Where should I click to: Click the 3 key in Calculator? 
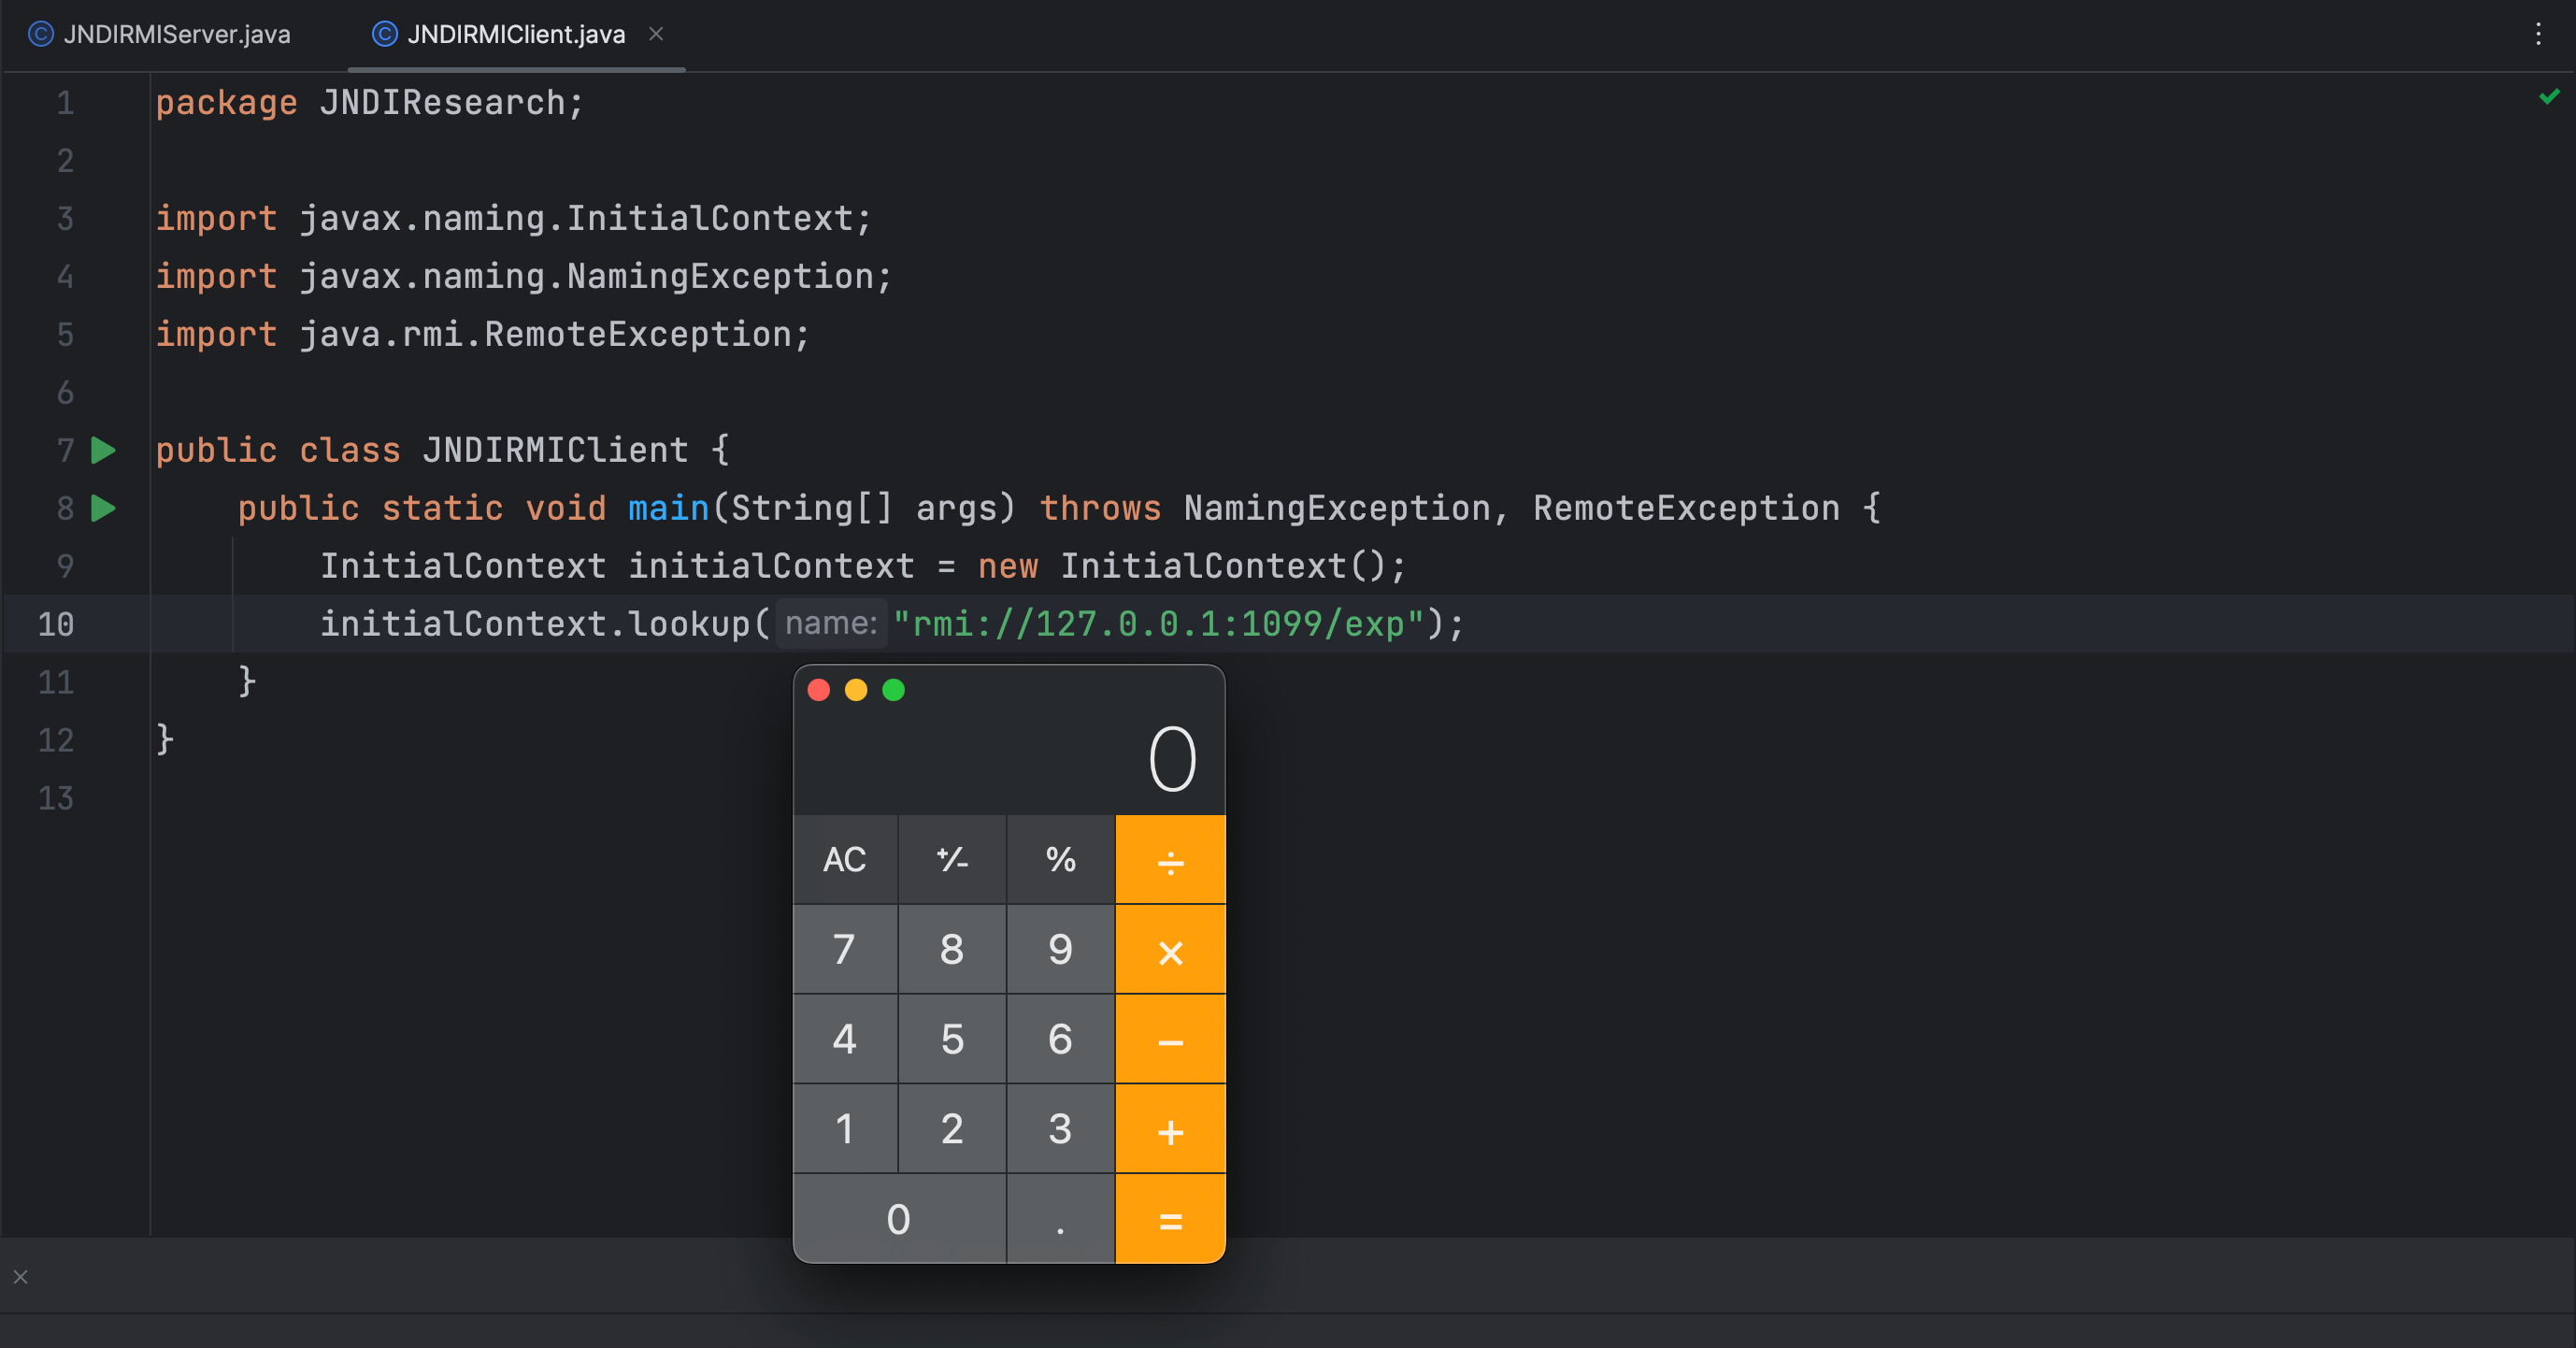click(x=1060, y=1129)
